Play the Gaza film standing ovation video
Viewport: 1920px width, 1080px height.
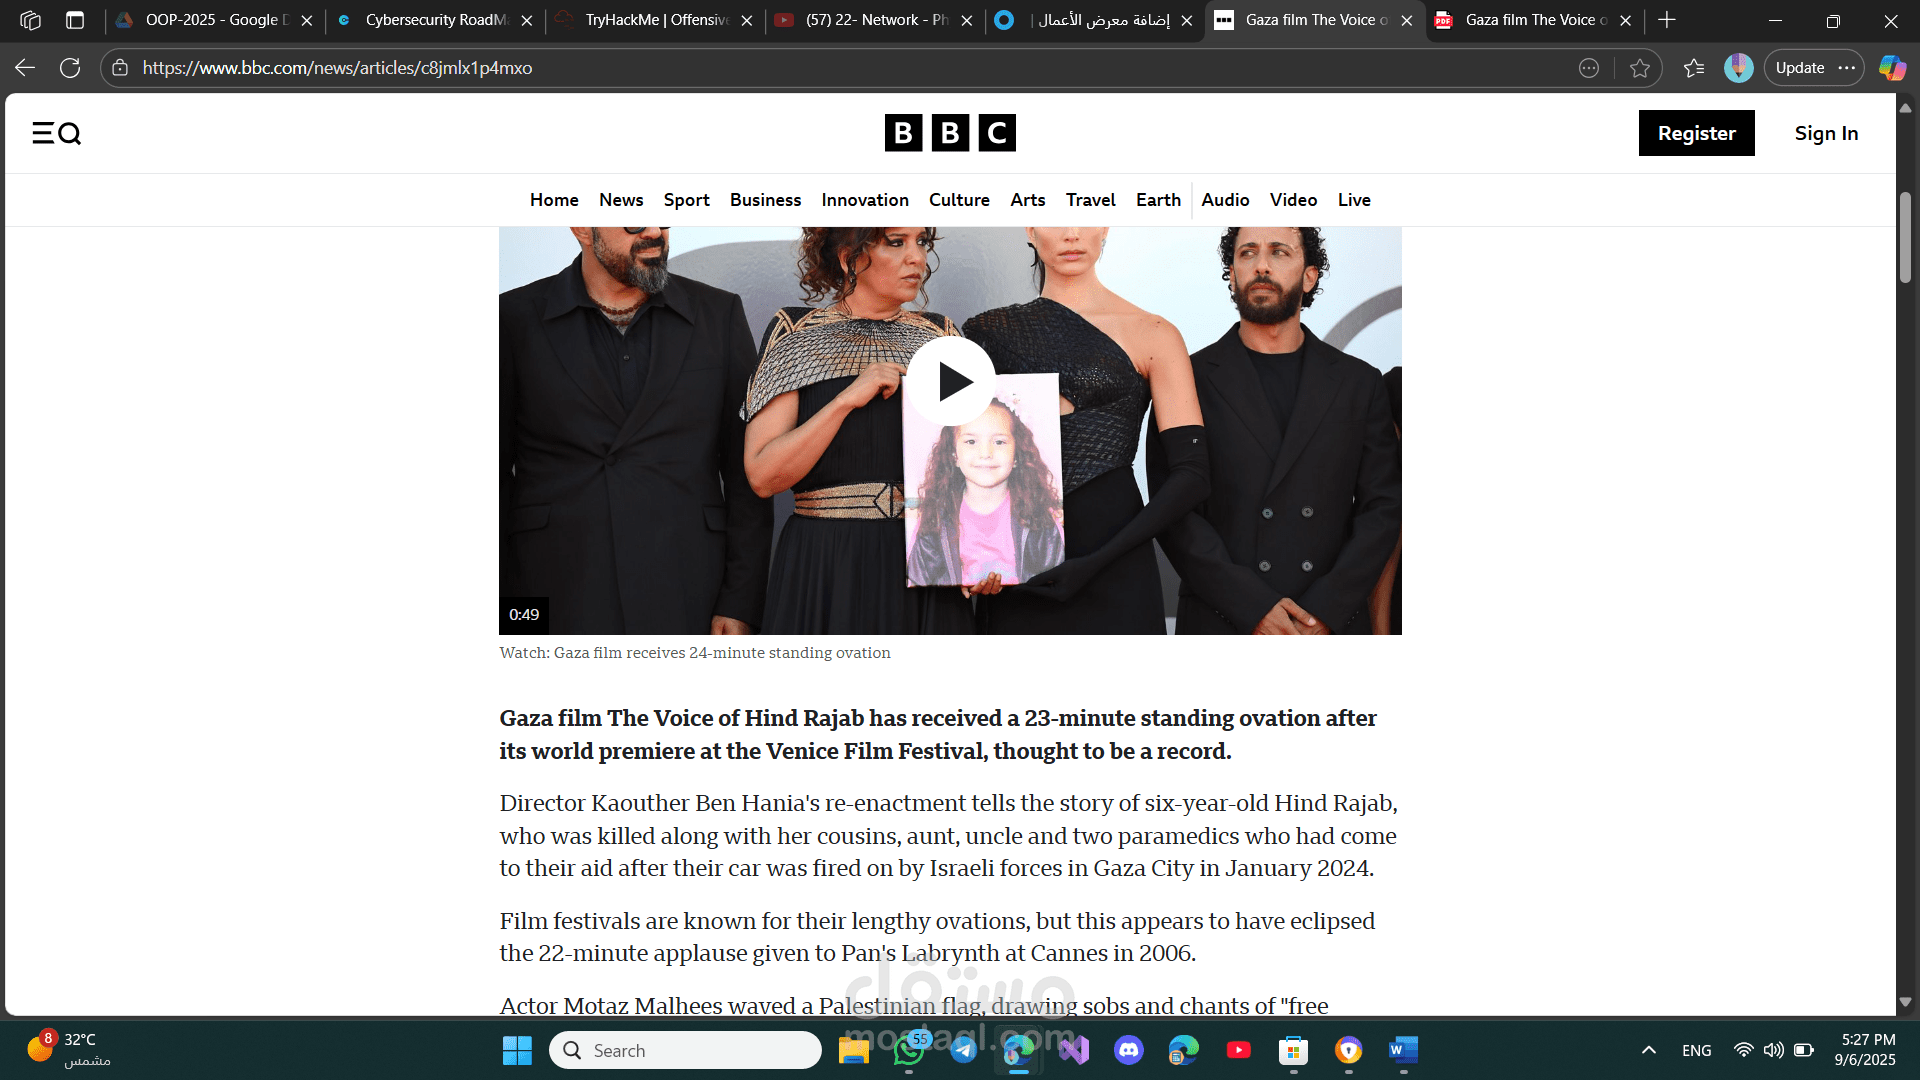(950, 381)
